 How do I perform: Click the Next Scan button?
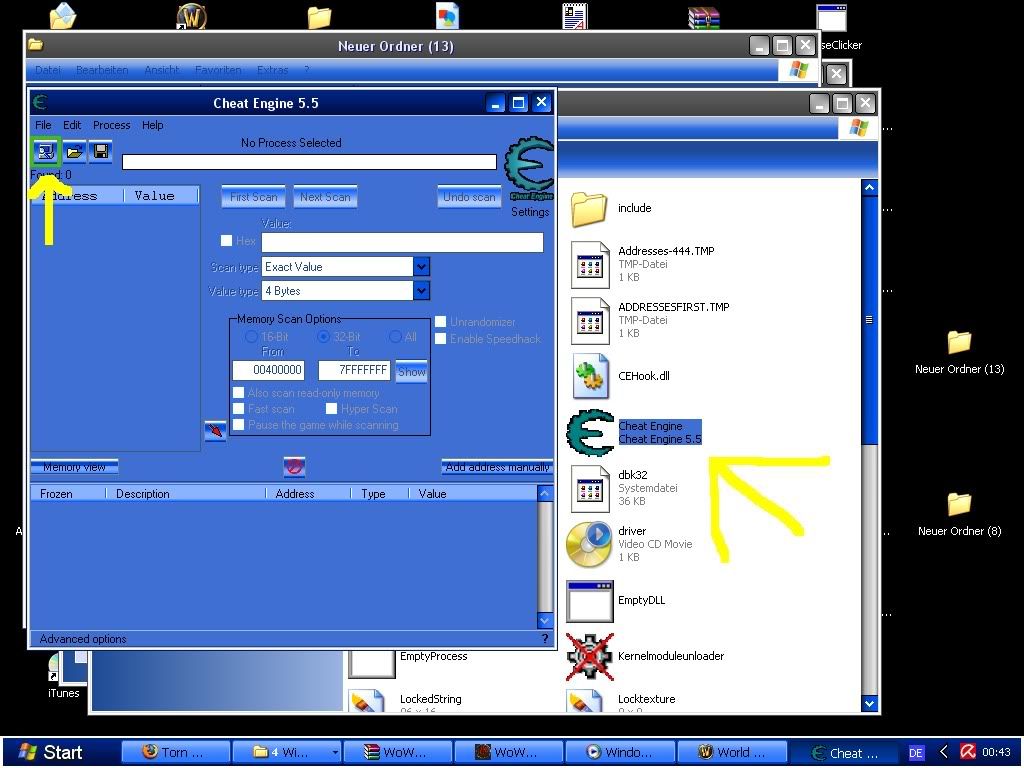coord(325,197)
